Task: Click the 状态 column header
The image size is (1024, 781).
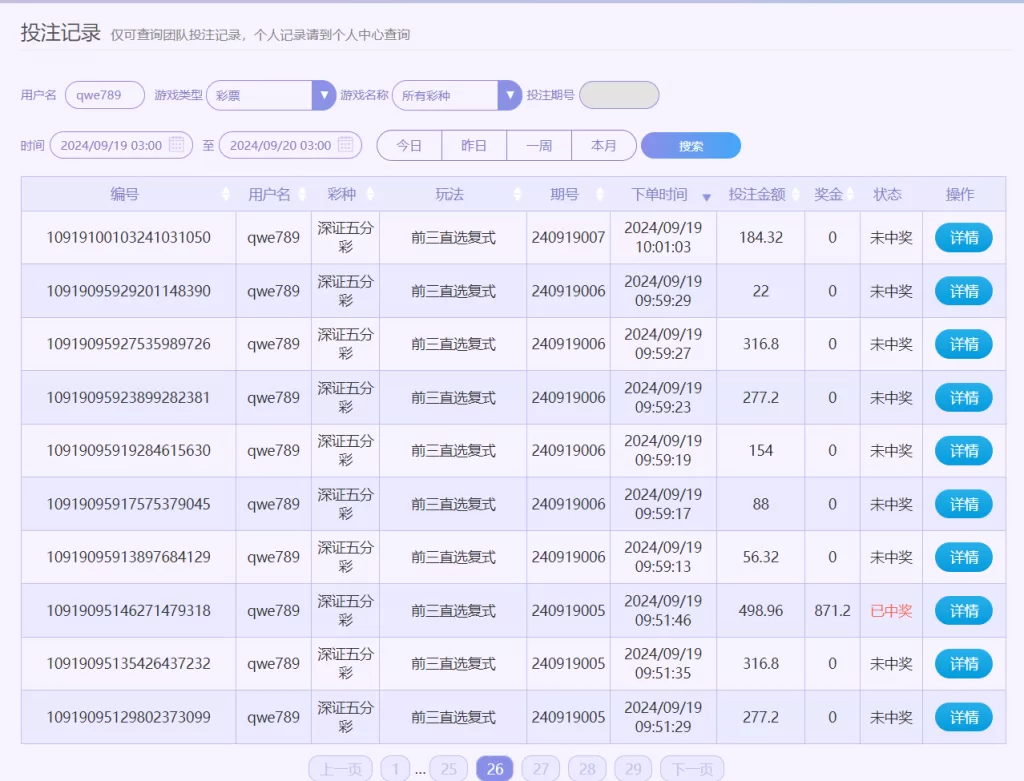Action: [887, 194]
